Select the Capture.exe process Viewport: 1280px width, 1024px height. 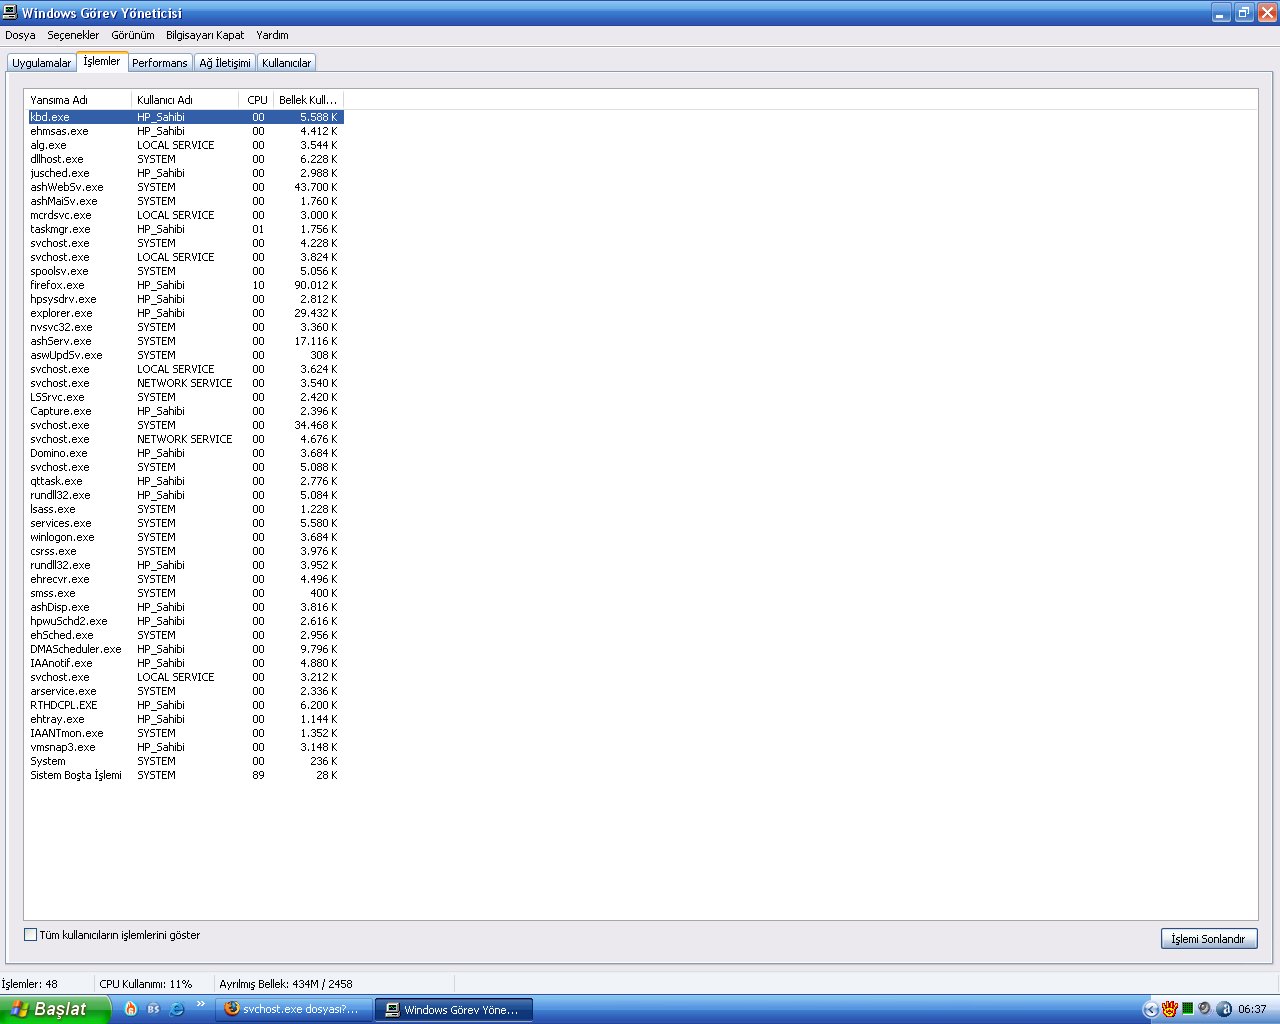point(185,411)
